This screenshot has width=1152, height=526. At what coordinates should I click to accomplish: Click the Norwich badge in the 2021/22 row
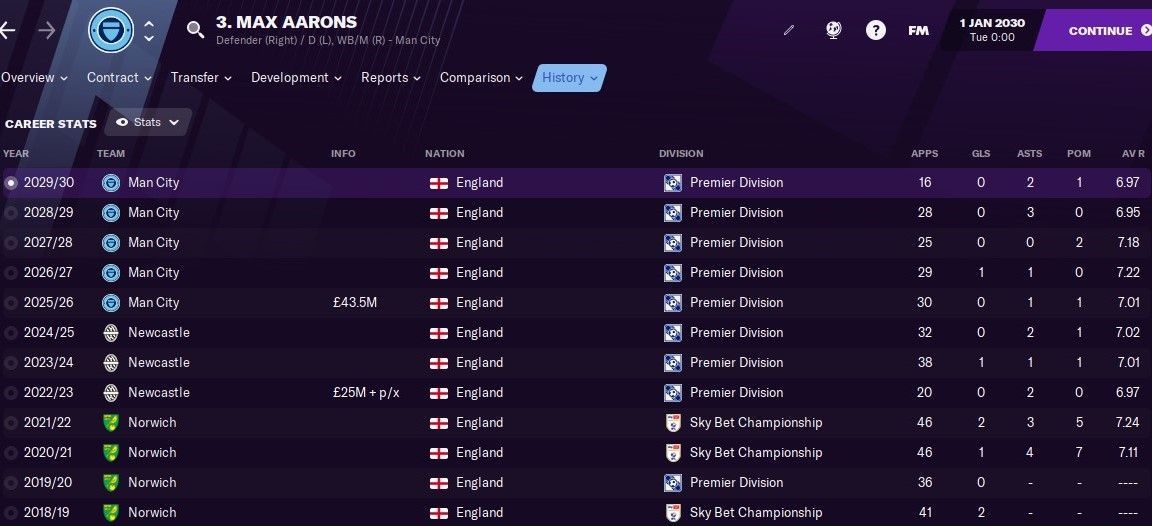[111, 422]
